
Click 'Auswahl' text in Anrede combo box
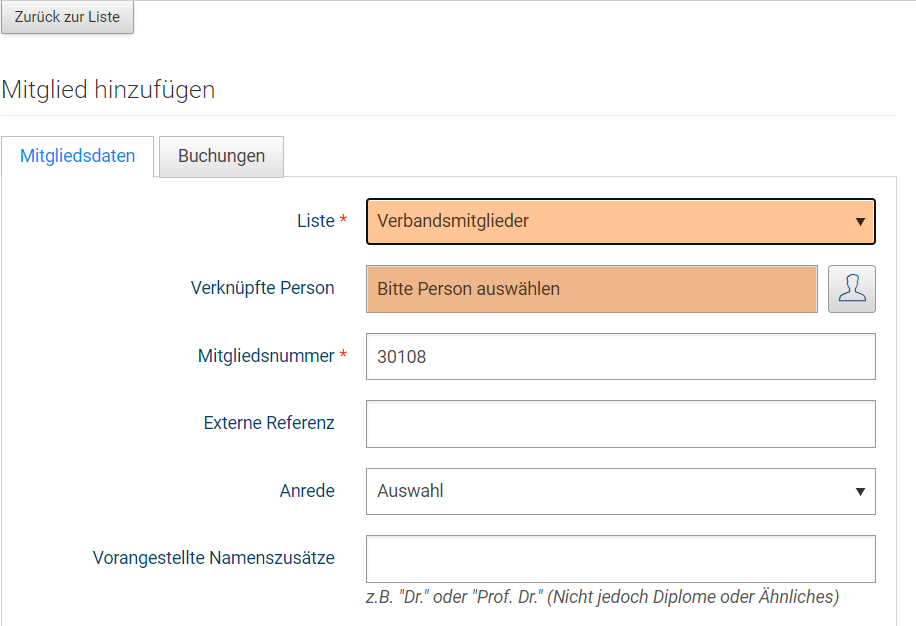pyautogui.click(x=410, y=491)
